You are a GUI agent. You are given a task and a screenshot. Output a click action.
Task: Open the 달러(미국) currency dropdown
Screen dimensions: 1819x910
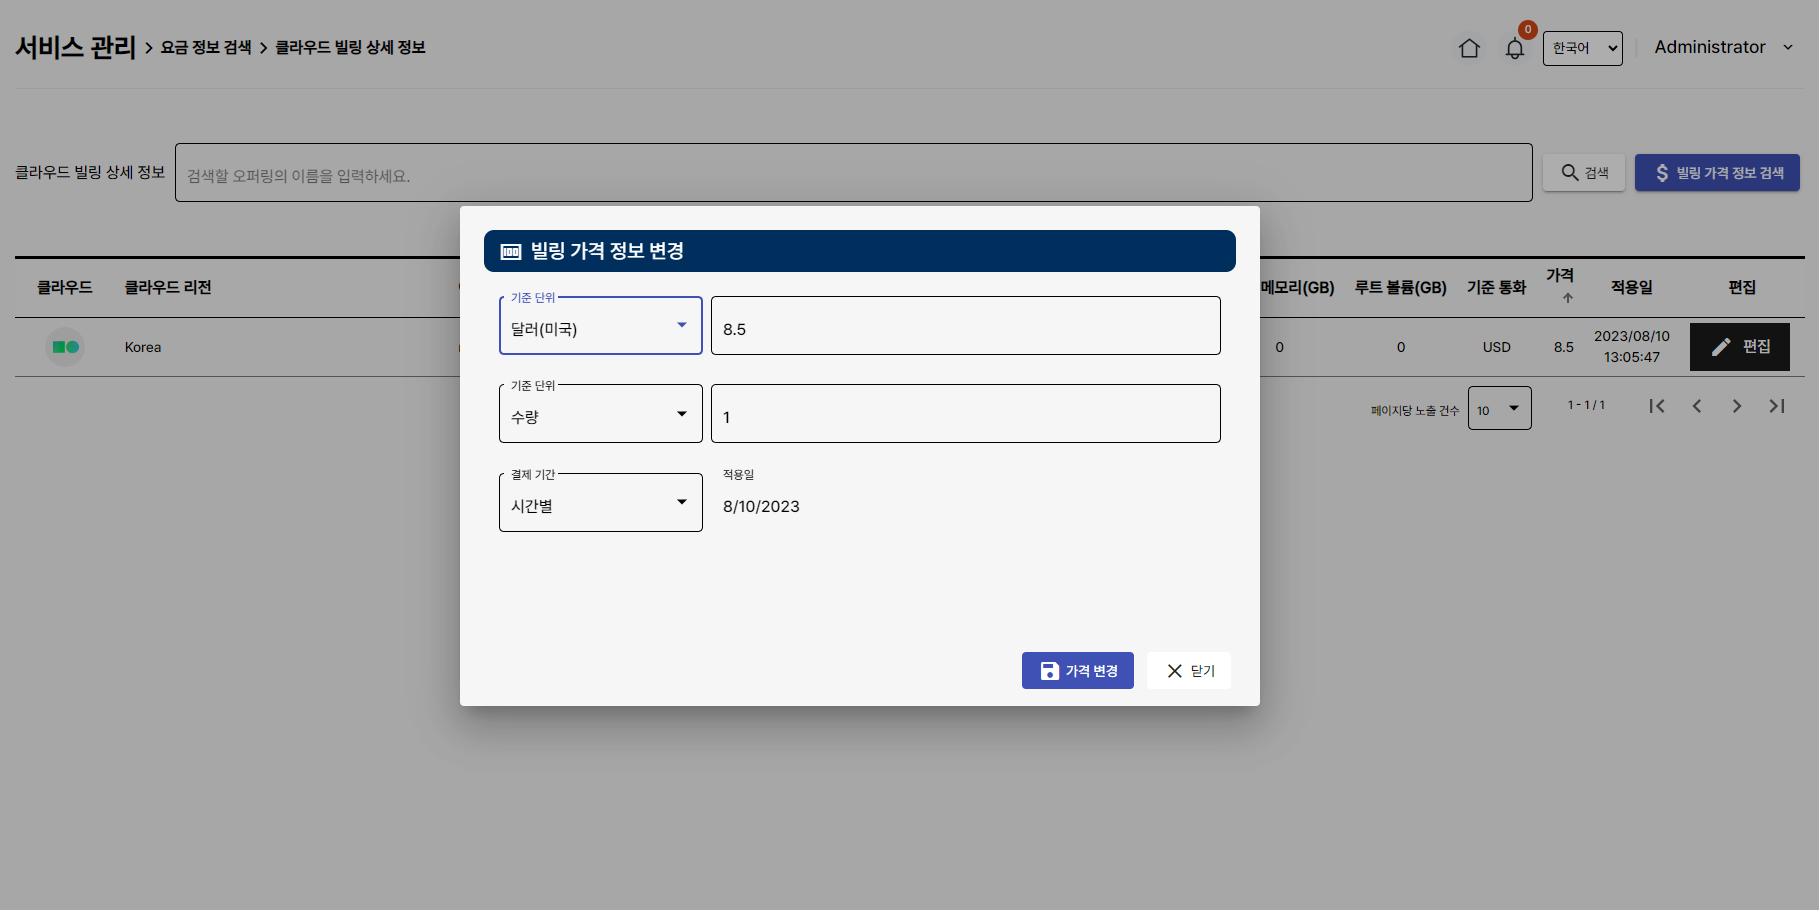click(x=600, y=326)
